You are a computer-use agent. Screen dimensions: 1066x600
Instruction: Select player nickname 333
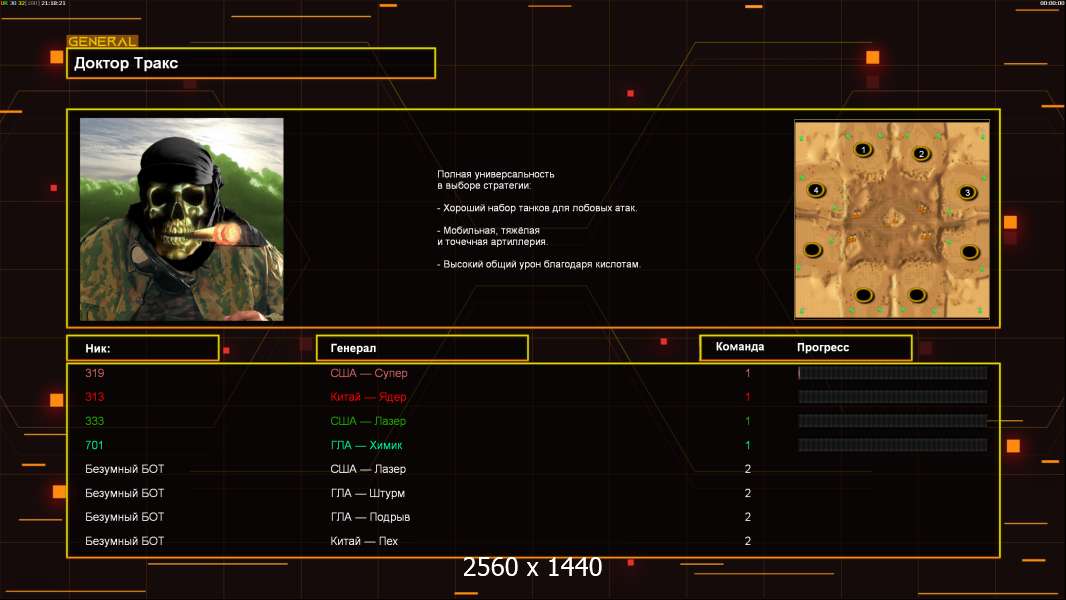[95, 421]
